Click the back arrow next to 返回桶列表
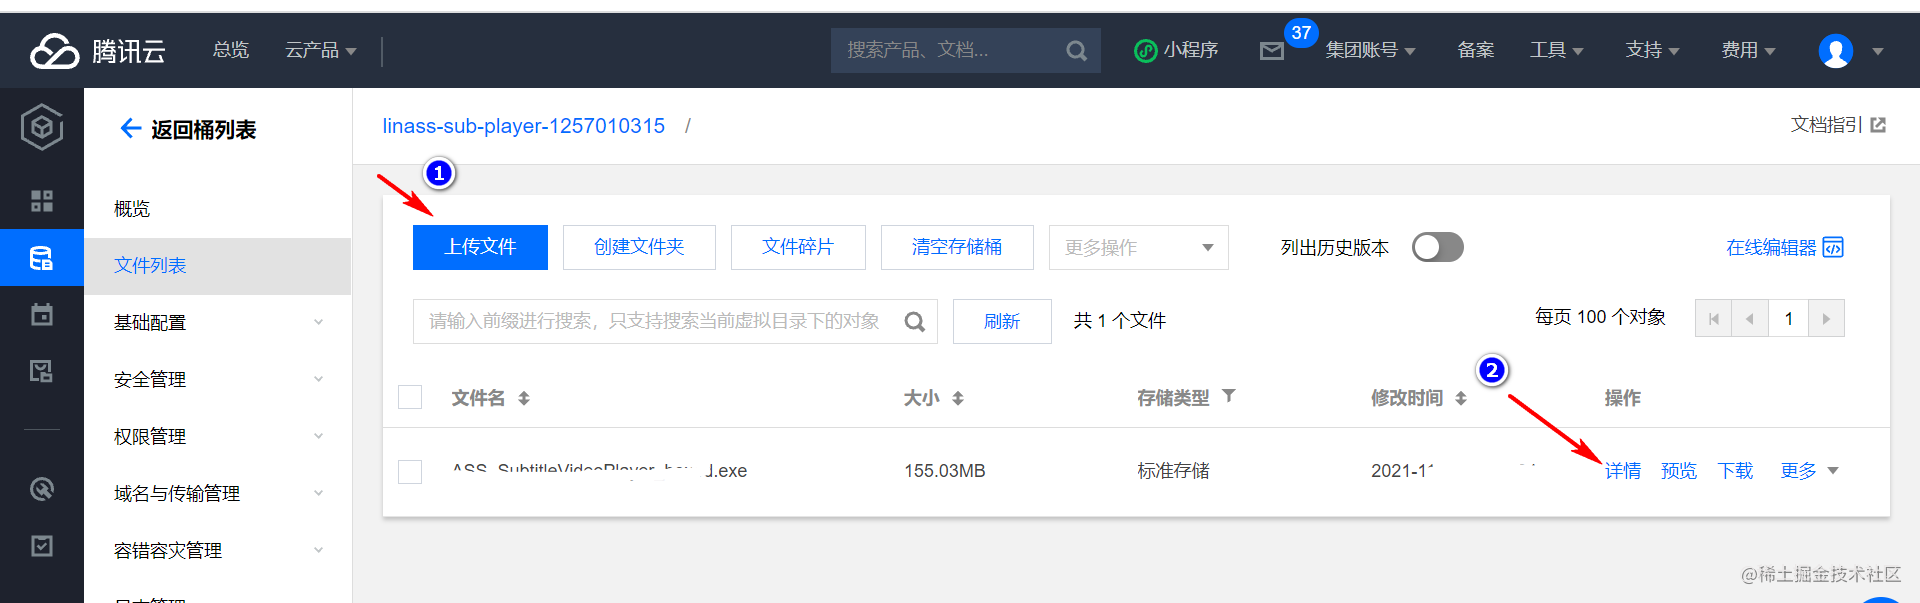 point(130,128)
